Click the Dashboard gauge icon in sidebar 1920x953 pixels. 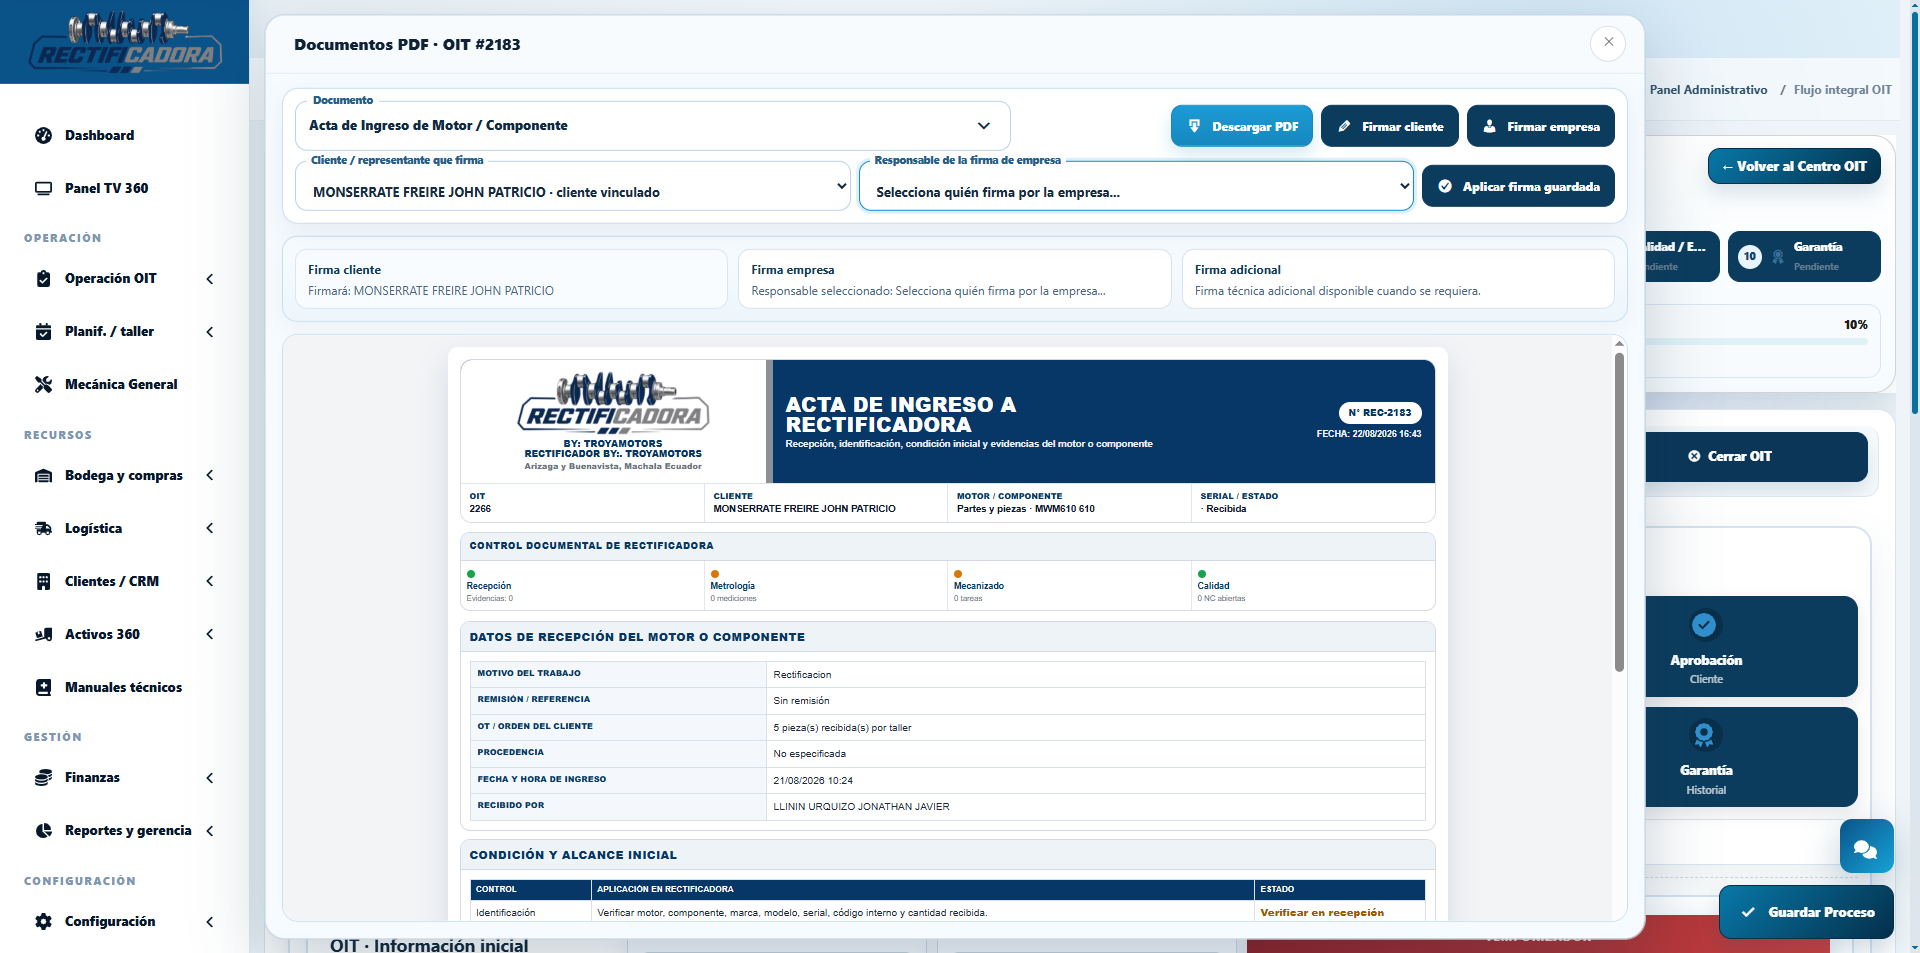(43, 136)
